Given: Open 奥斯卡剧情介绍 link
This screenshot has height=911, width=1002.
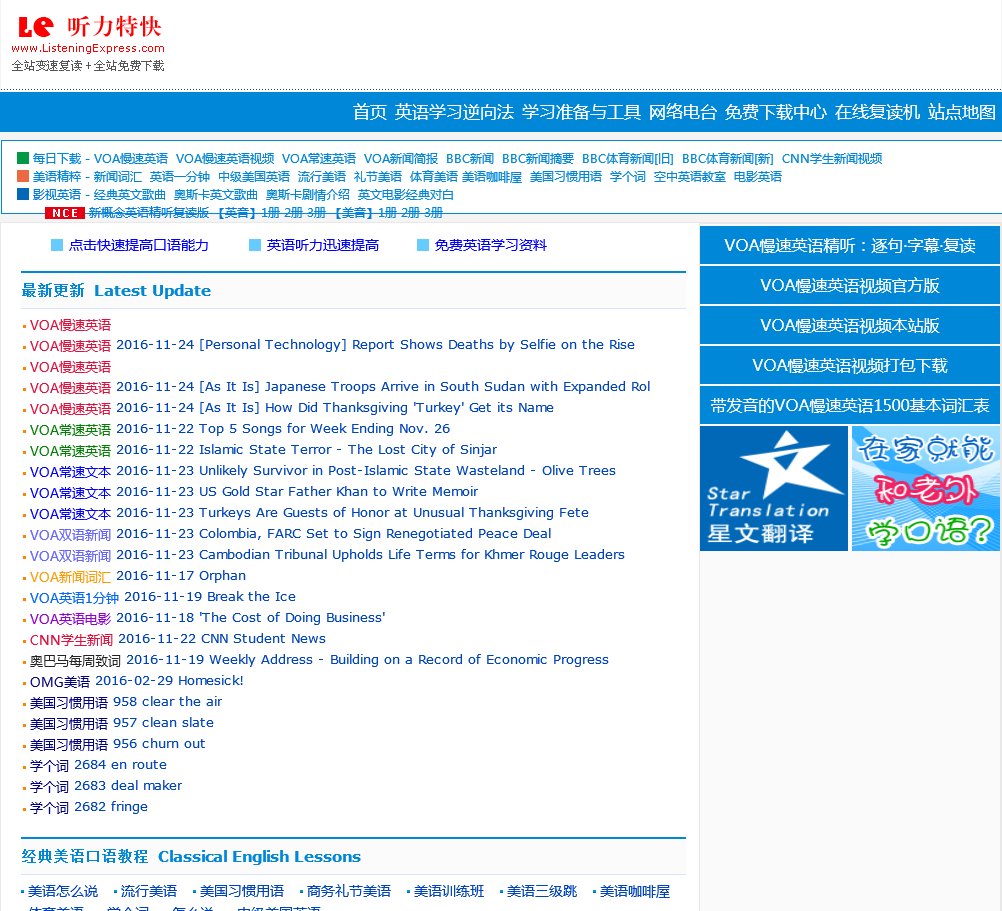Looking at the screenshot, I should pos(307,194).
